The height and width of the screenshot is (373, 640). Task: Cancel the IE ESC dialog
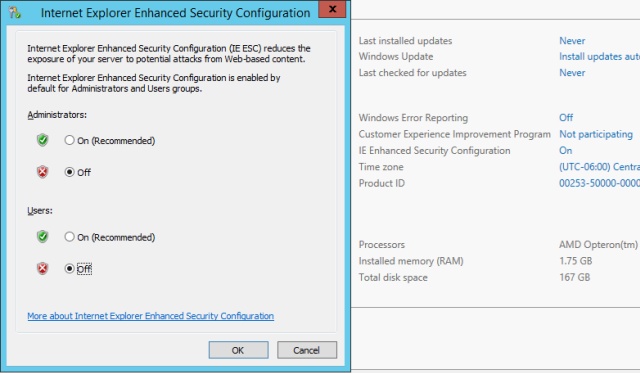(x=307, y=350)
